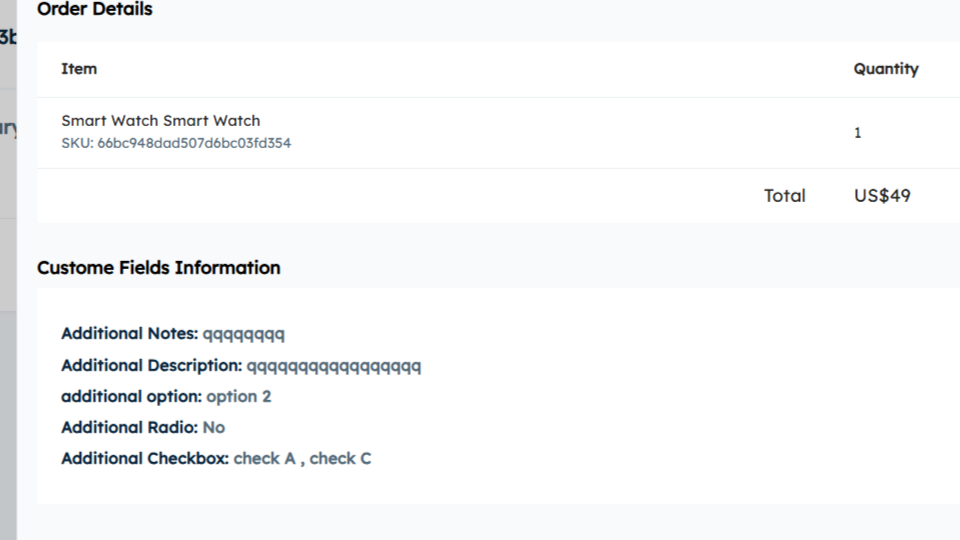Select the Additional Description value text
This screenshot has height=540, width=960.
pyautogui.click(x=334, y=366)
